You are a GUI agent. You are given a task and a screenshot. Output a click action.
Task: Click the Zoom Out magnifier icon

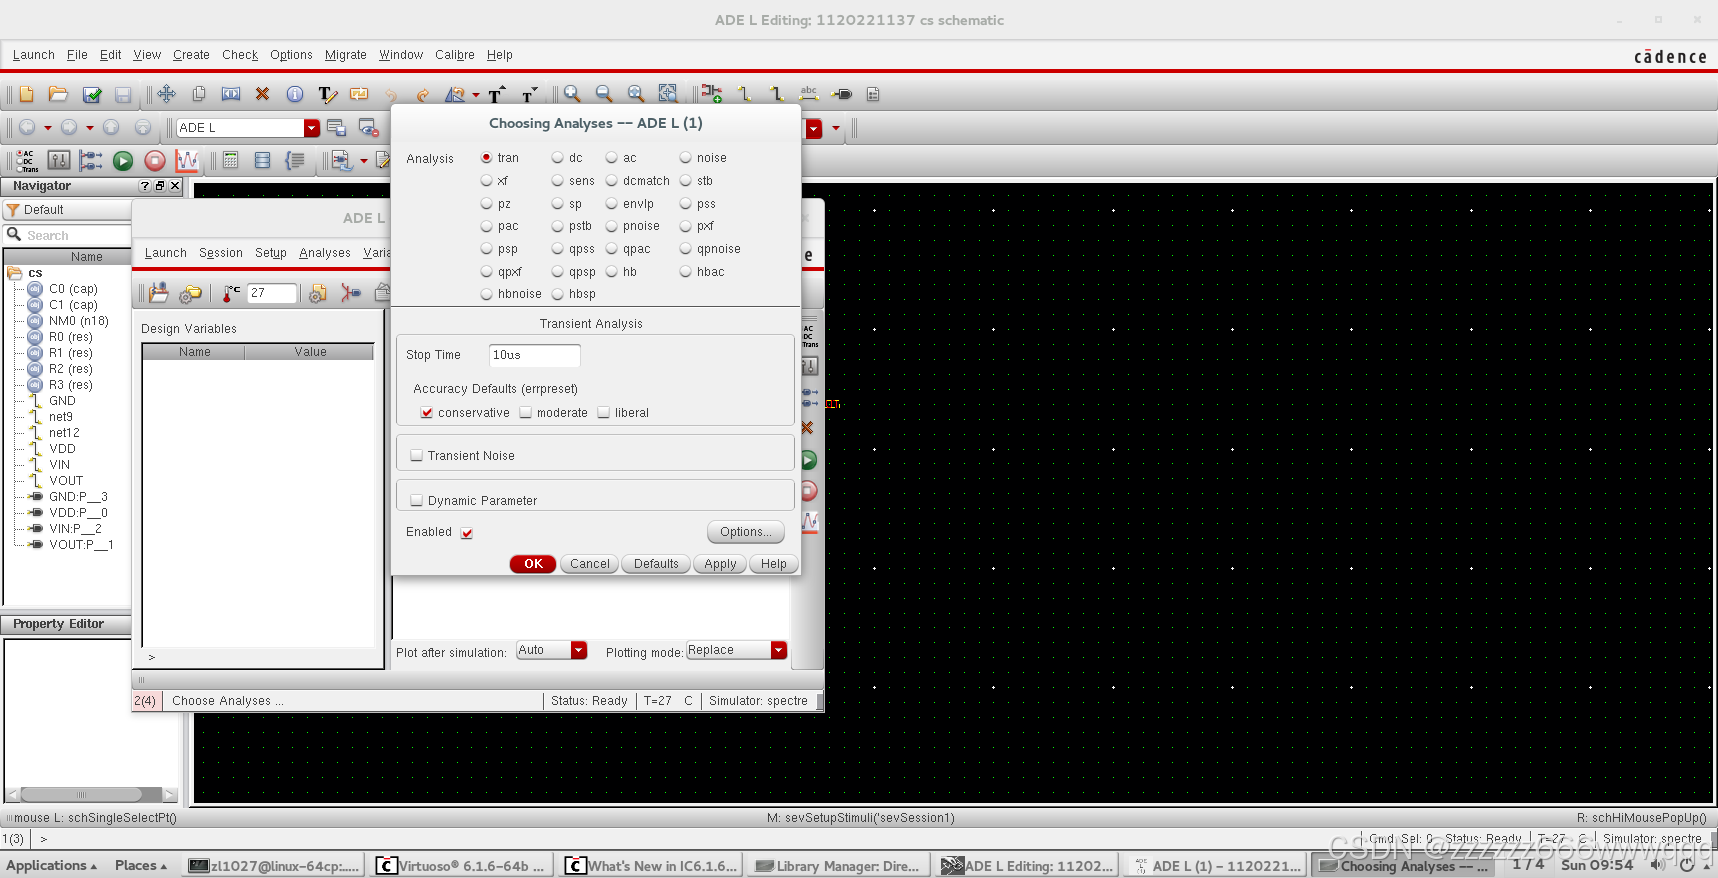pyautogui.click(x=604, y=94)
